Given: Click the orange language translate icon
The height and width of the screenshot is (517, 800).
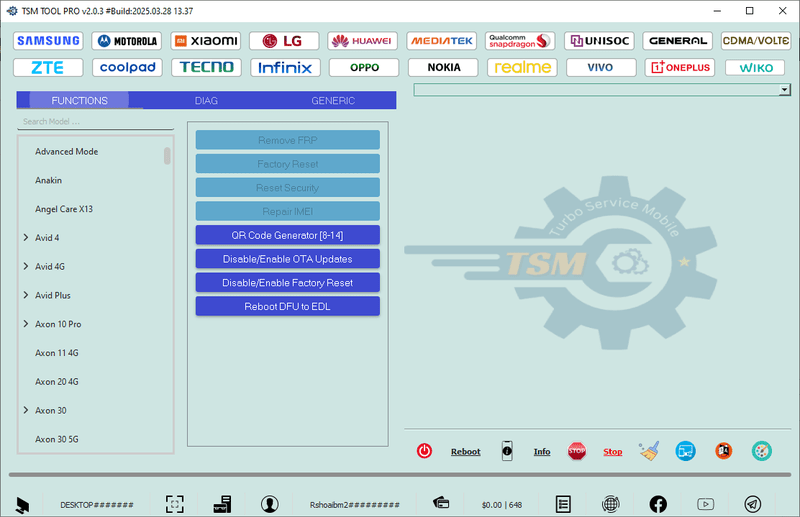Looking at the screenshot, I should click(x=723, y=451).
